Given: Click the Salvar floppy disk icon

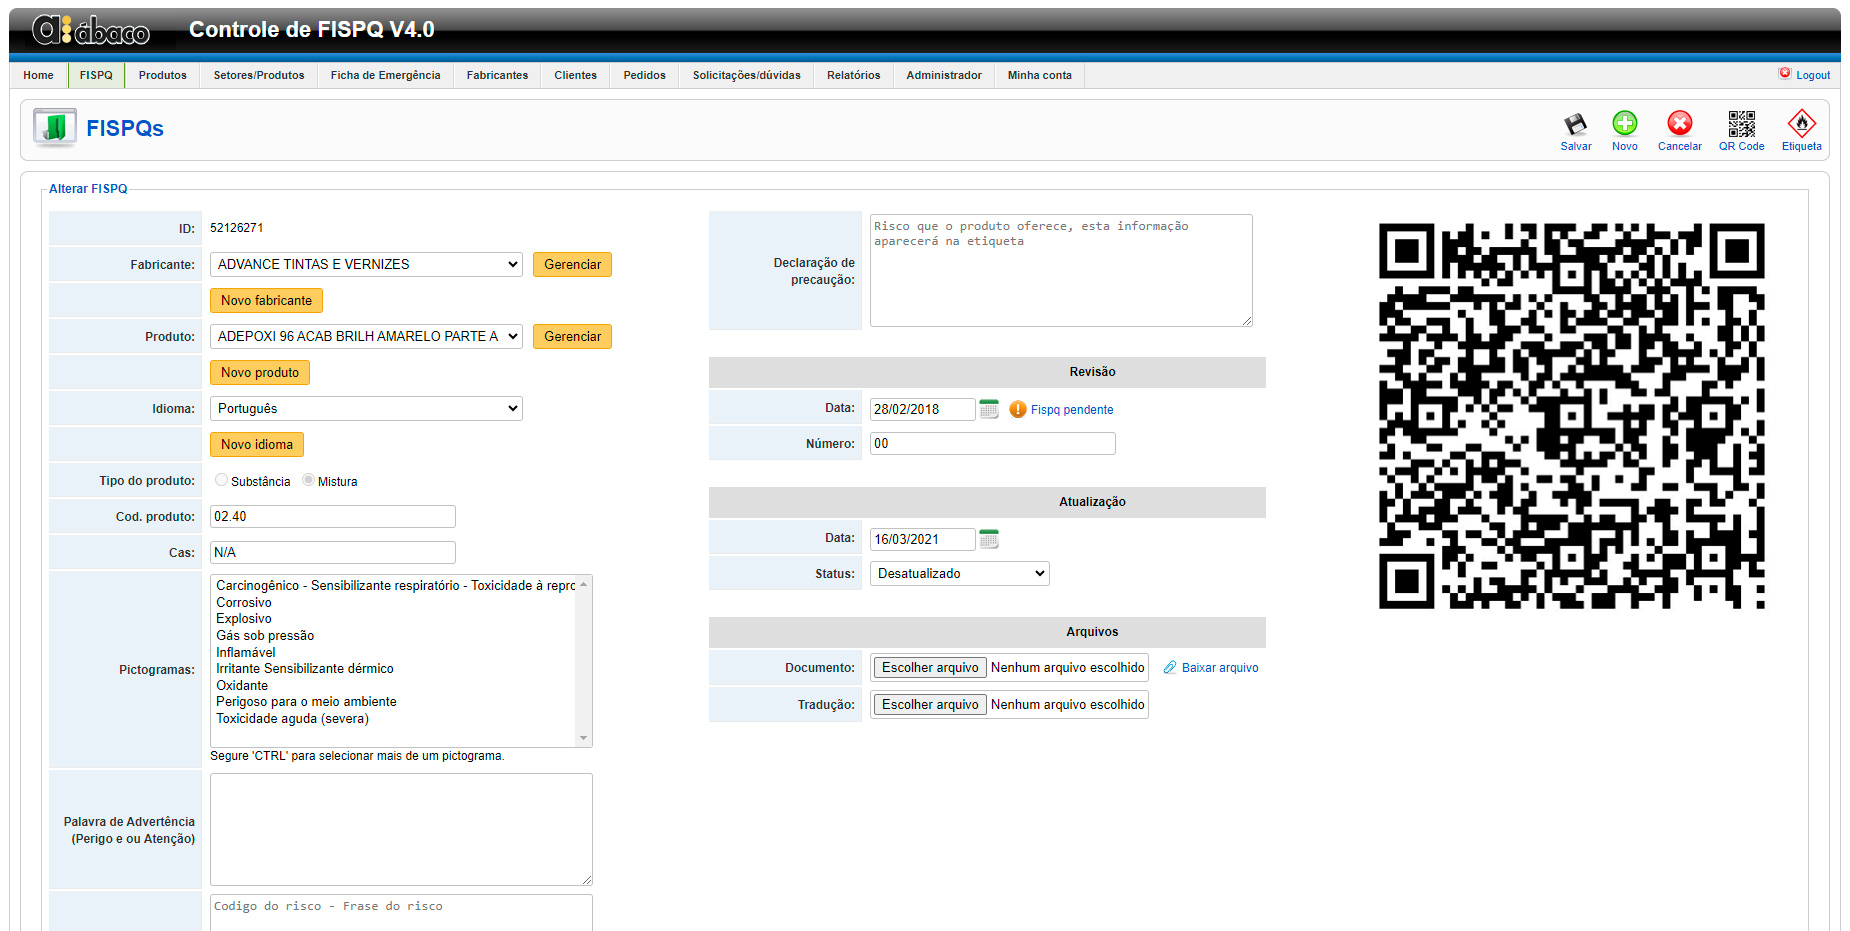Looking at the screenshot, I should (1576, 124).
